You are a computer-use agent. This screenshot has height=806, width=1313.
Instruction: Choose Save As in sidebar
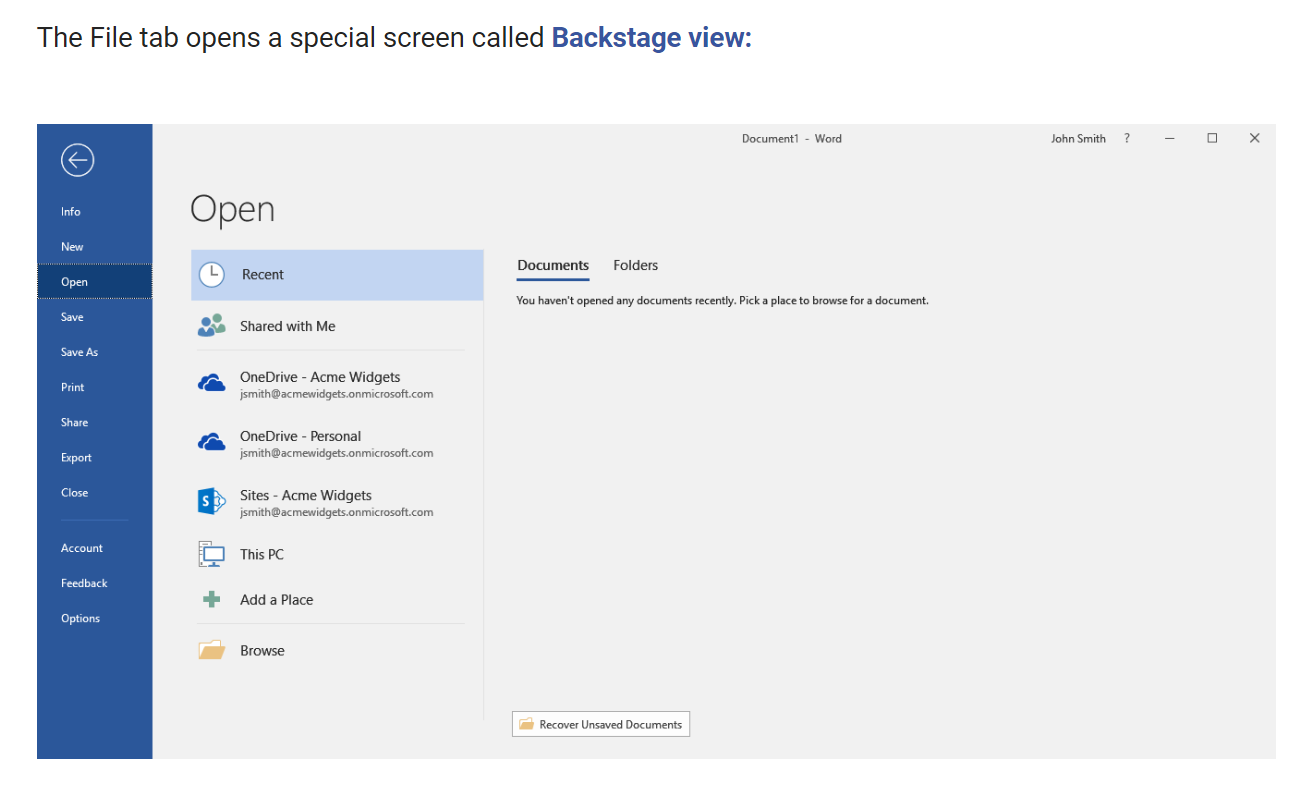click(80, 353)
